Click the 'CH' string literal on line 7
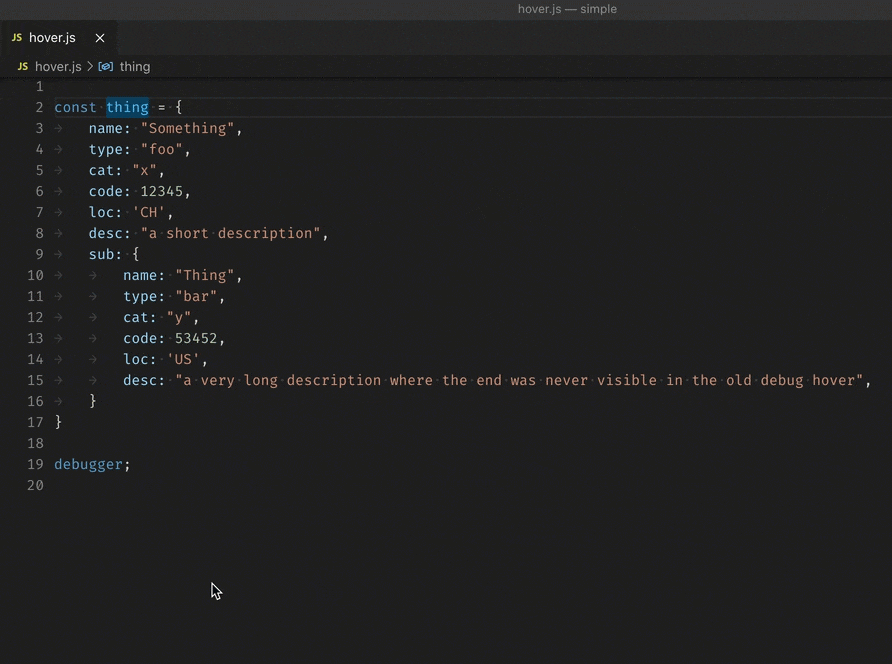The width and height of the screenshot is (892, 664). tap(148, 212)
